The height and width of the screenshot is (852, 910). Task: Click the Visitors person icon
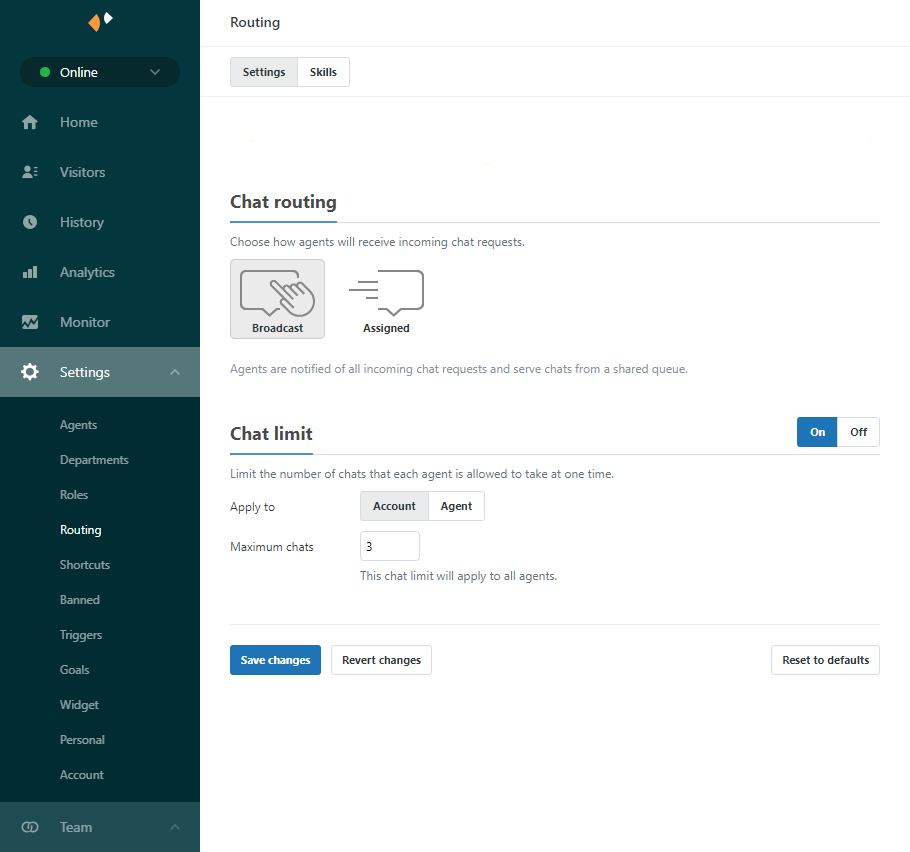(x=30, y=172)
